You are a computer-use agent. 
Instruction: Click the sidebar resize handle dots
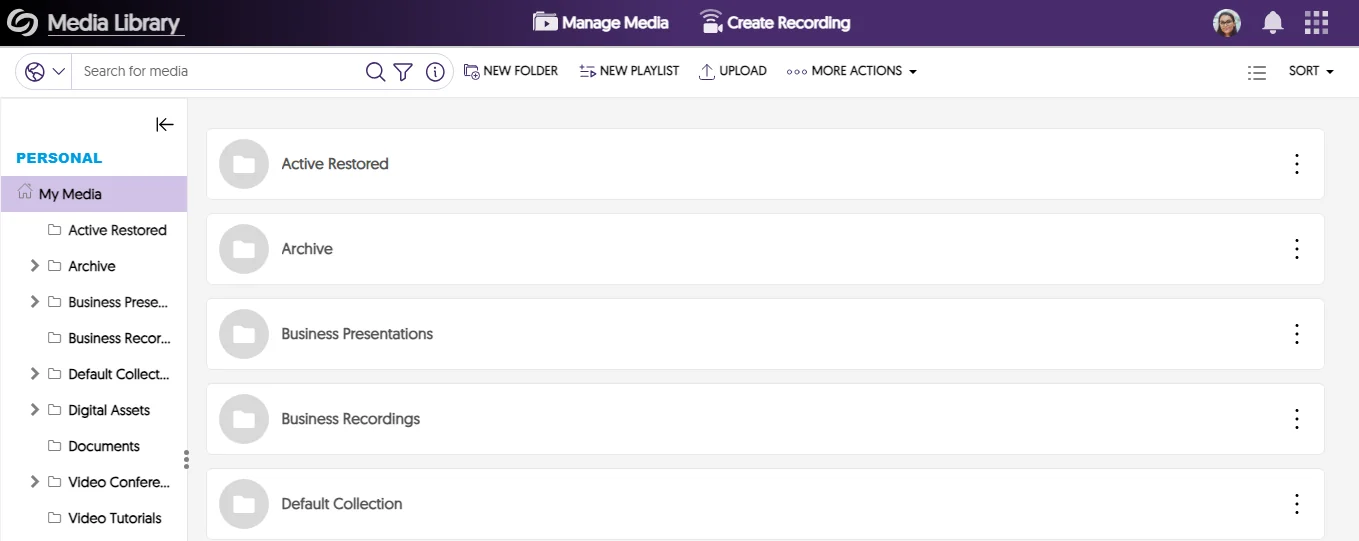click(186, 459)
